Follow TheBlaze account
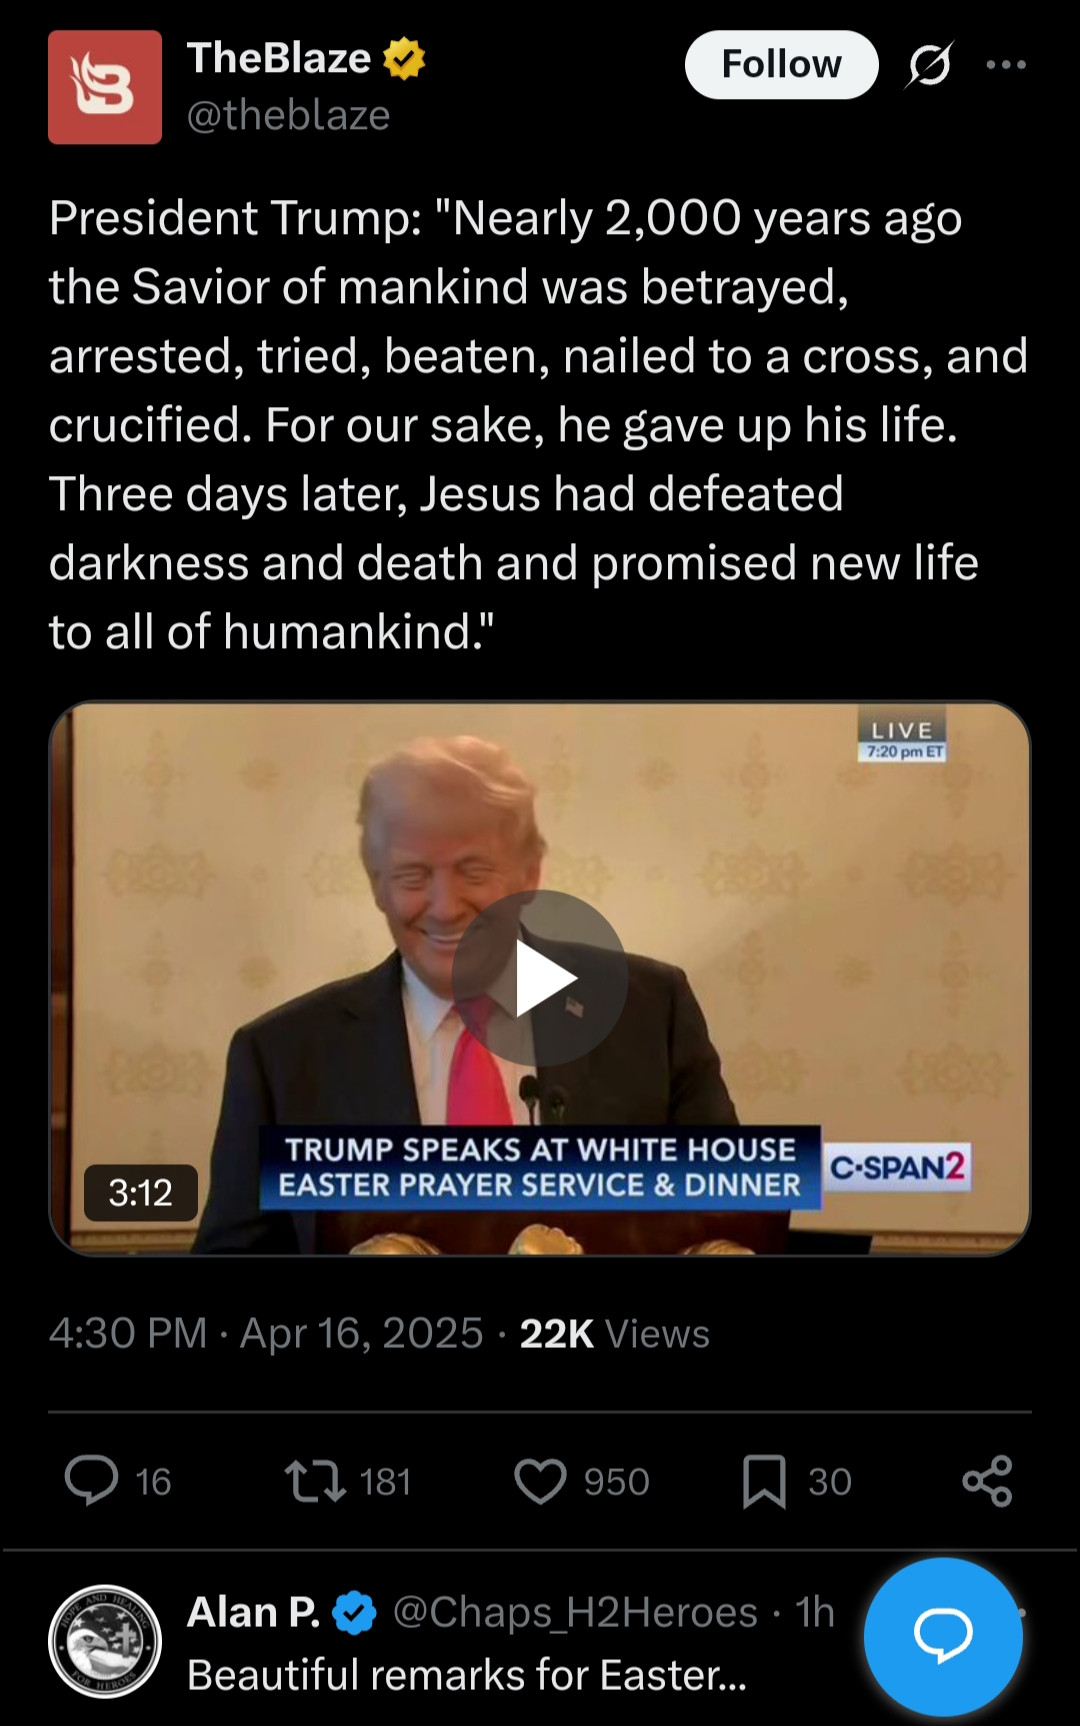The height and width of the screenshot is (1726, 1080). 781,64
